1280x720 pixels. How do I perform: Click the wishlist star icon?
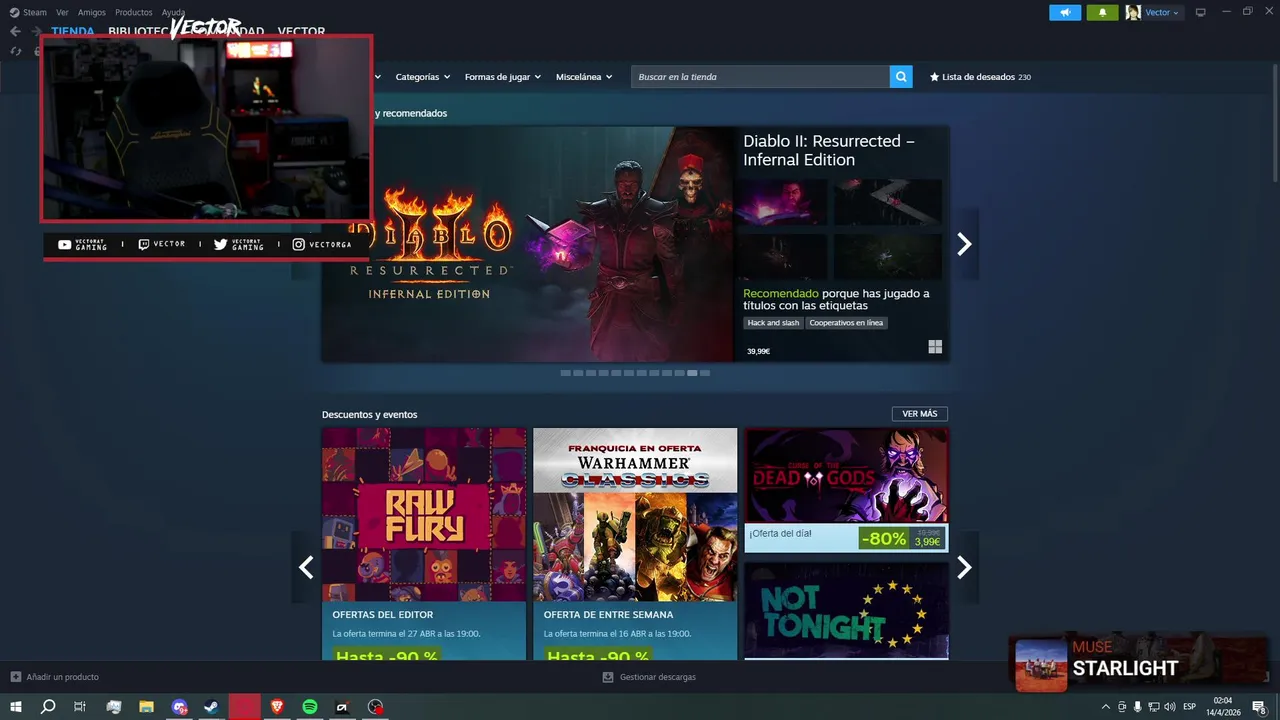coord(934,77)
